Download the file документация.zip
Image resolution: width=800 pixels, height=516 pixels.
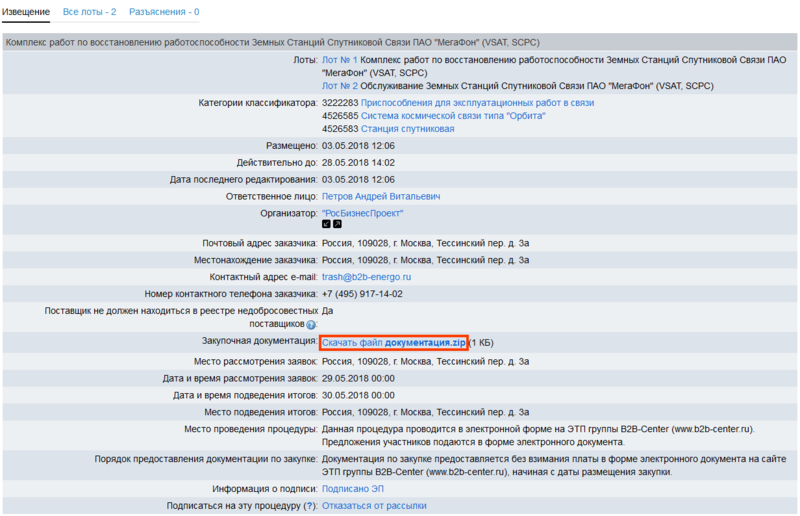click(x=394, y=343)
